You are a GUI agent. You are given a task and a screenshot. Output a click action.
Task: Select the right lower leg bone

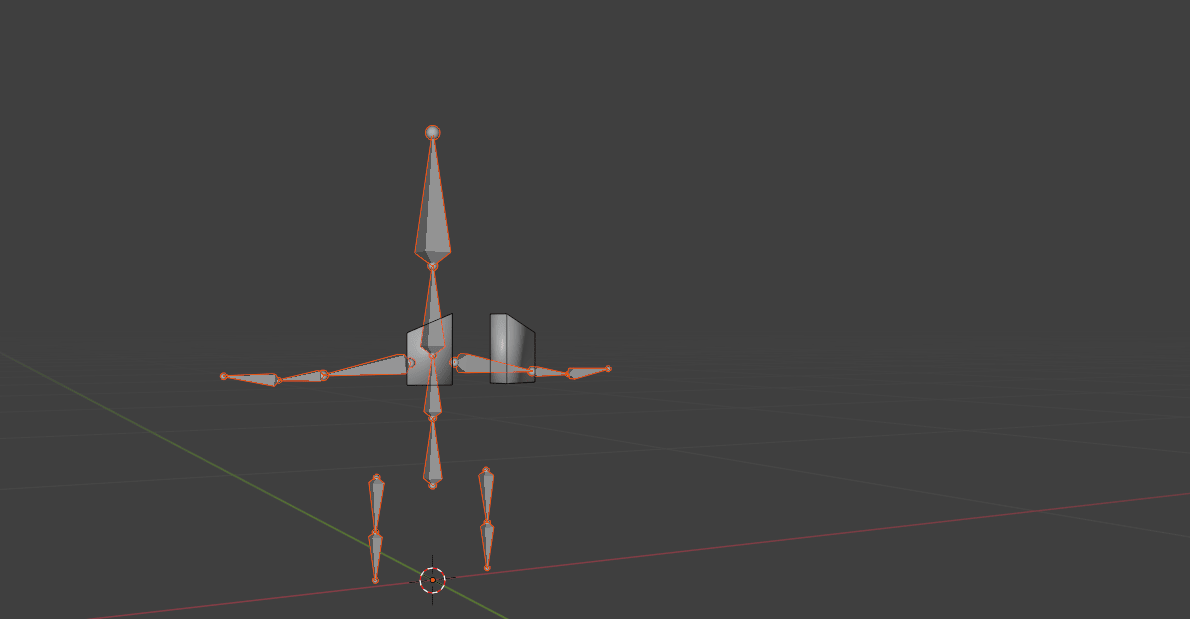pyautogui.click(x=487, y=543)
